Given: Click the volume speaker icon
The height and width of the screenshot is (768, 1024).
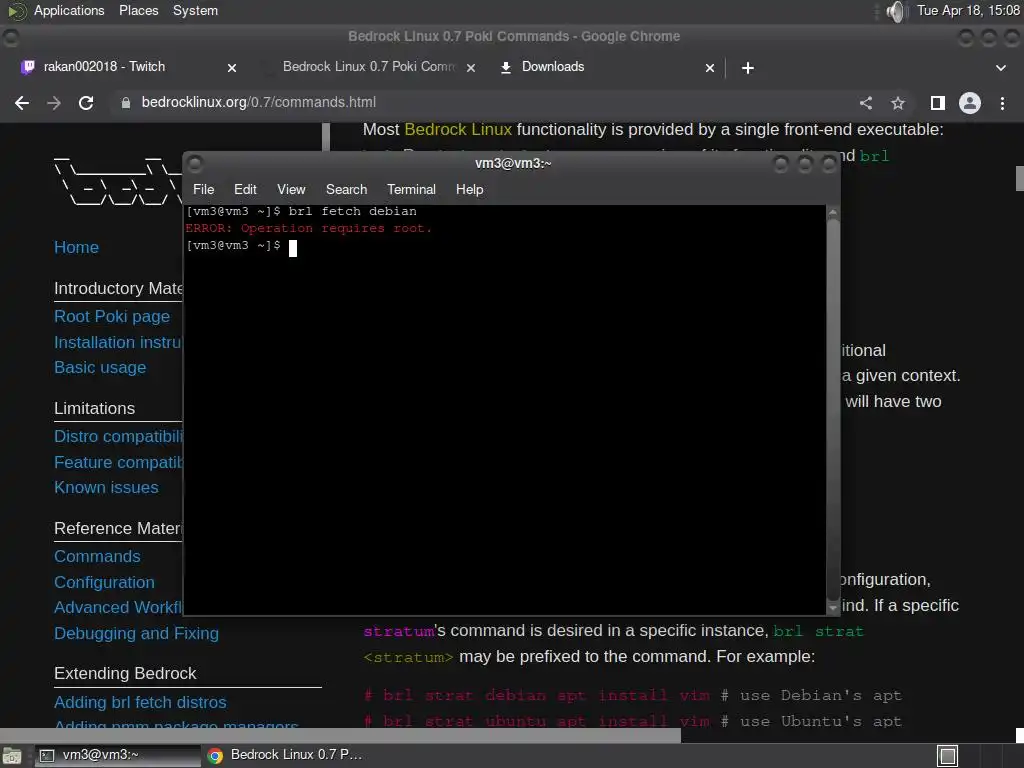Looking at the screenshot, I should pyautogui.click(x=896, y=11).
